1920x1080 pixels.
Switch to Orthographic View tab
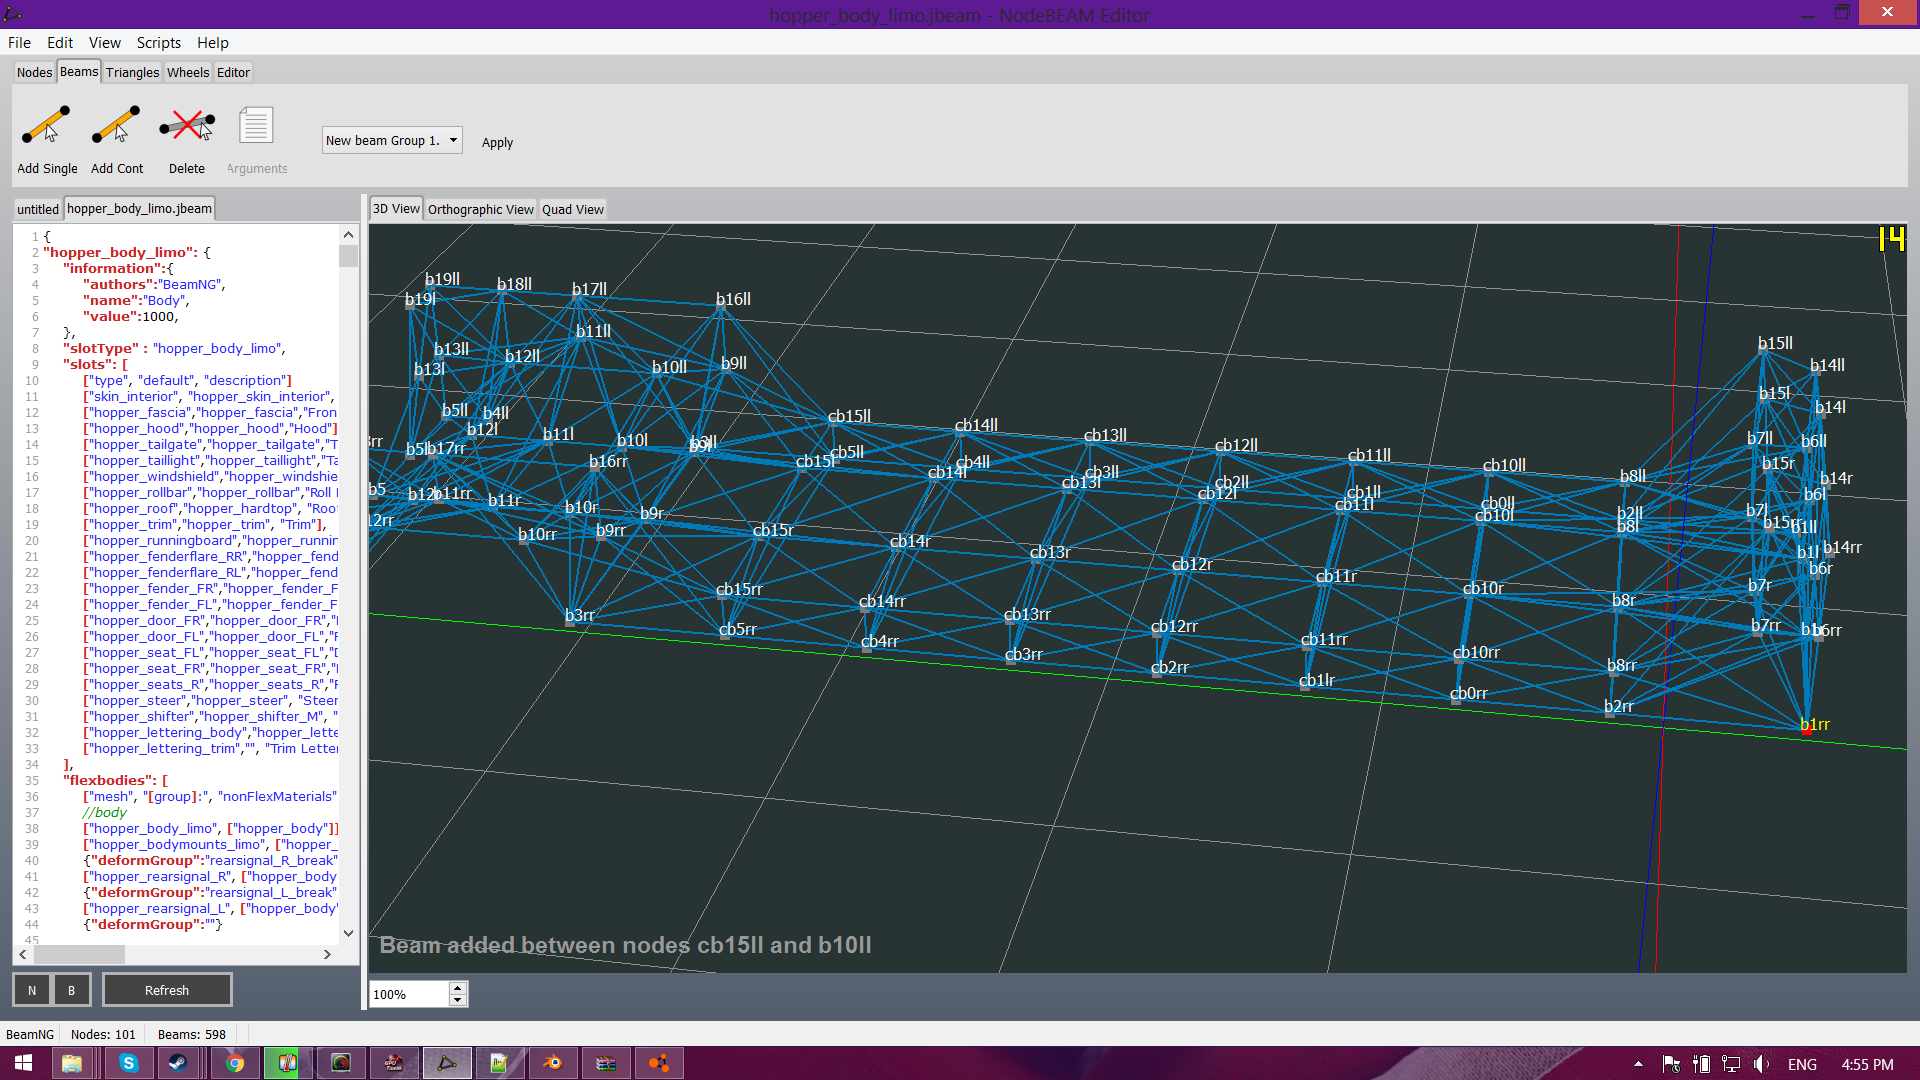click(x=481, y=209)
